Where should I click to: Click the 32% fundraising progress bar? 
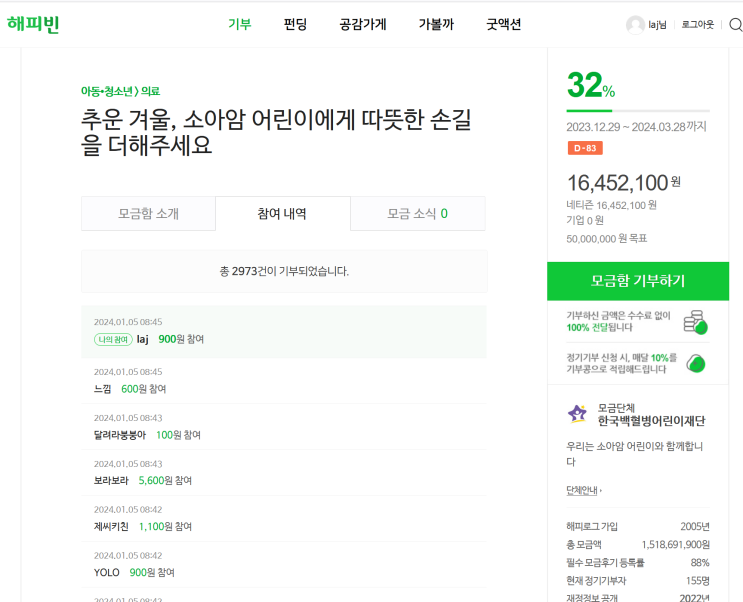click(638, 110)
